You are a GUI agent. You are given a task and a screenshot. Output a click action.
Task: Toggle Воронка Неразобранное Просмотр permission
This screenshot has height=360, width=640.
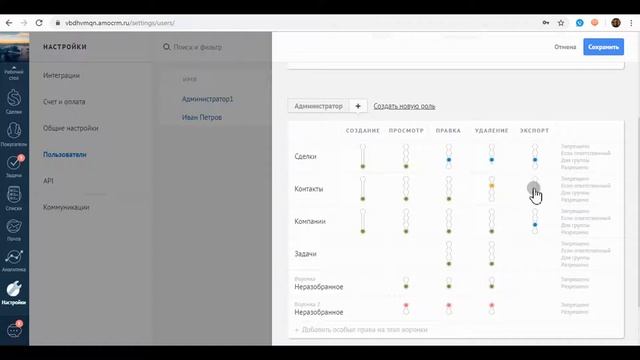pos(406,283)
